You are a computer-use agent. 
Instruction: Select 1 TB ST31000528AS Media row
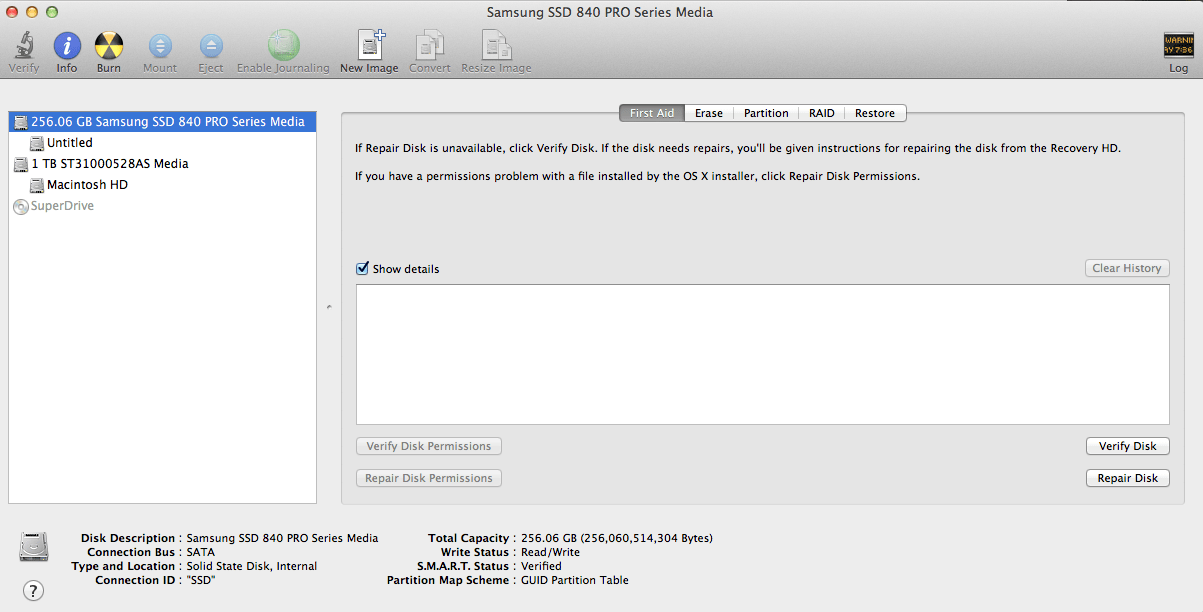tap(162, 164)
